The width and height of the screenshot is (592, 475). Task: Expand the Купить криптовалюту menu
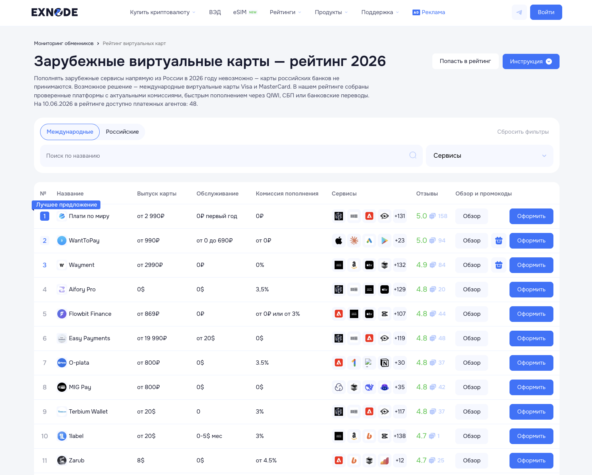tap(162, 12)
